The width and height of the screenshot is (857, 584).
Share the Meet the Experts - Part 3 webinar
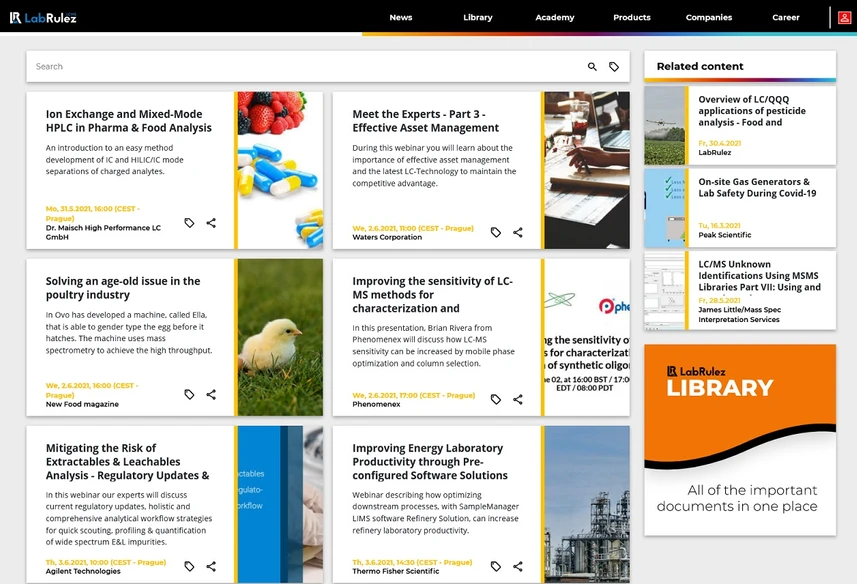tap(518, 231)
